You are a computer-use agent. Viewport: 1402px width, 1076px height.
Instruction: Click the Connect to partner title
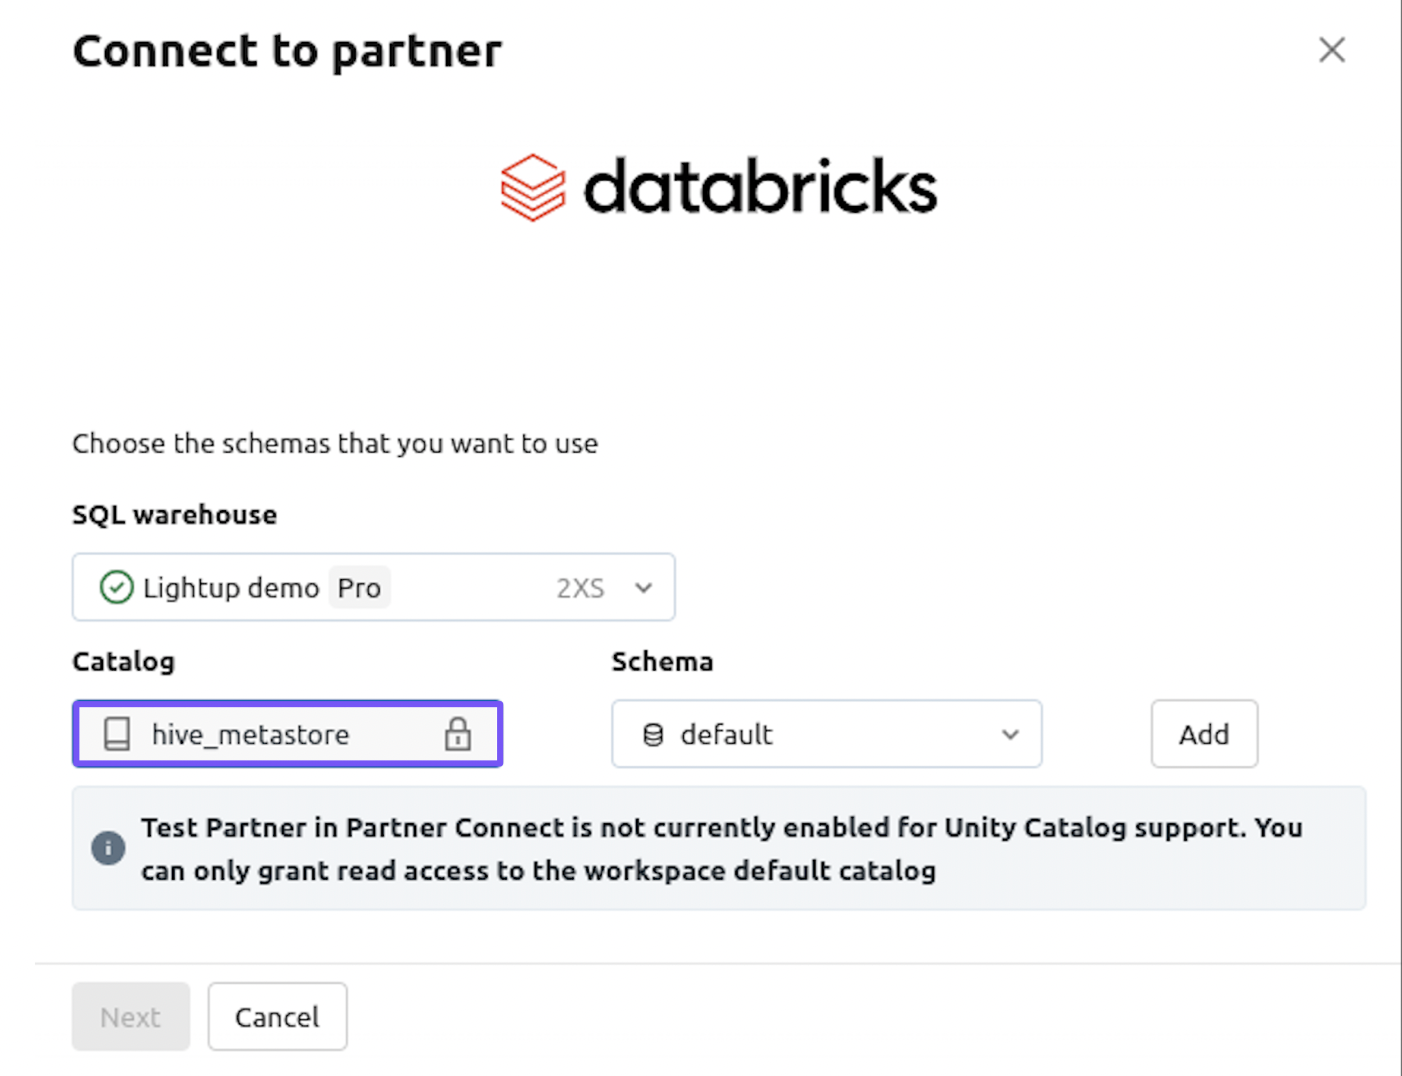(x=286, y=50)
